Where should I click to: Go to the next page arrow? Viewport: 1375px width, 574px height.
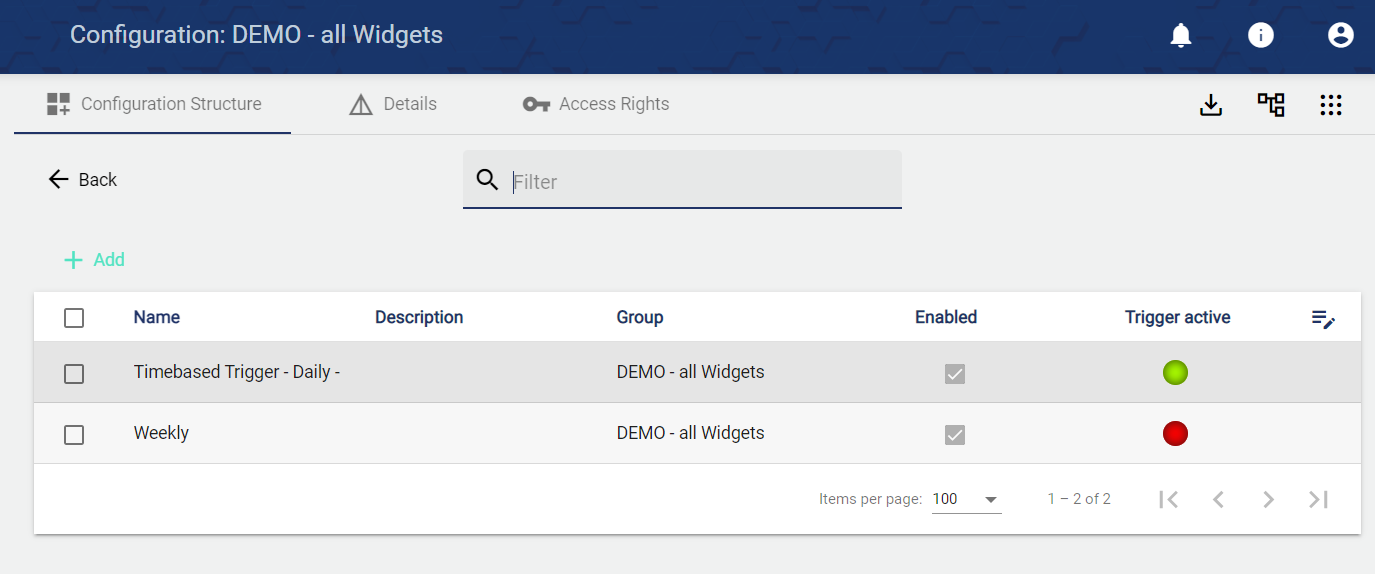(x=1268, y=499)
